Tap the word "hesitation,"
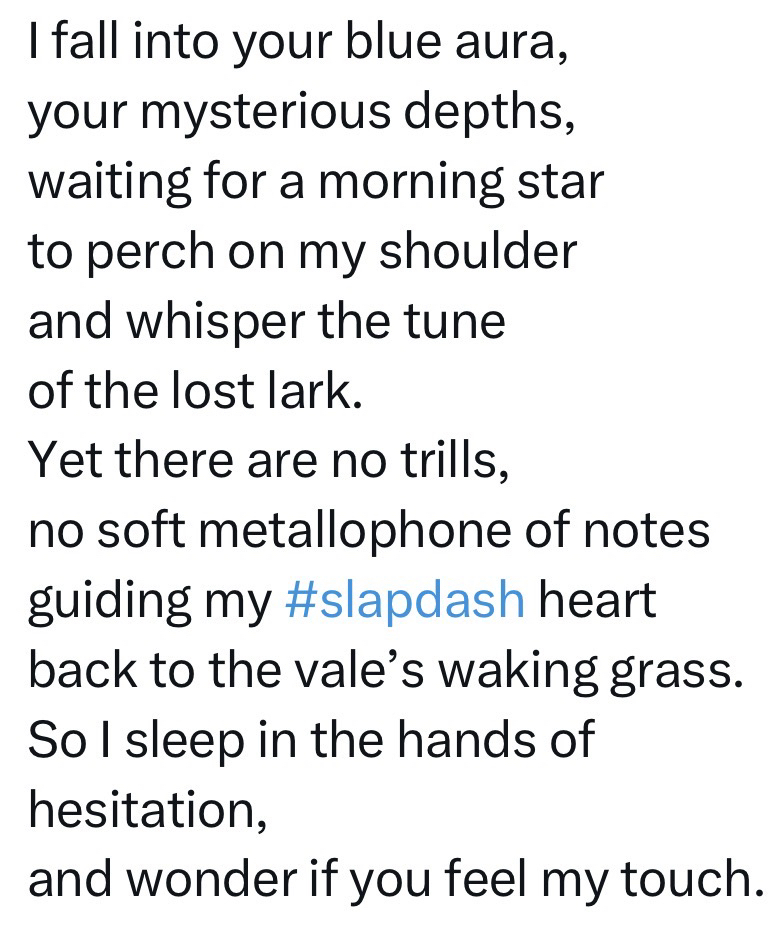783x938 pixels. coord(147,810)
